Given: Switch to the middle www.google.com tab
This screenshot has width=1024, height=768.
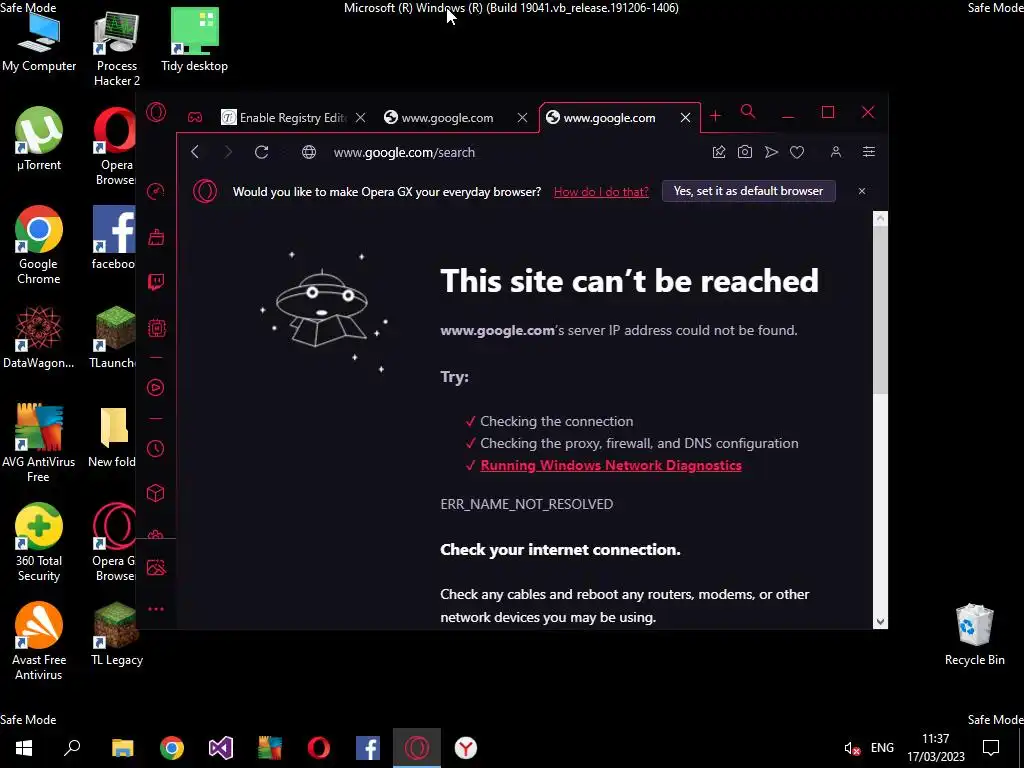Looking at the screenshot, I should (439, 118).
